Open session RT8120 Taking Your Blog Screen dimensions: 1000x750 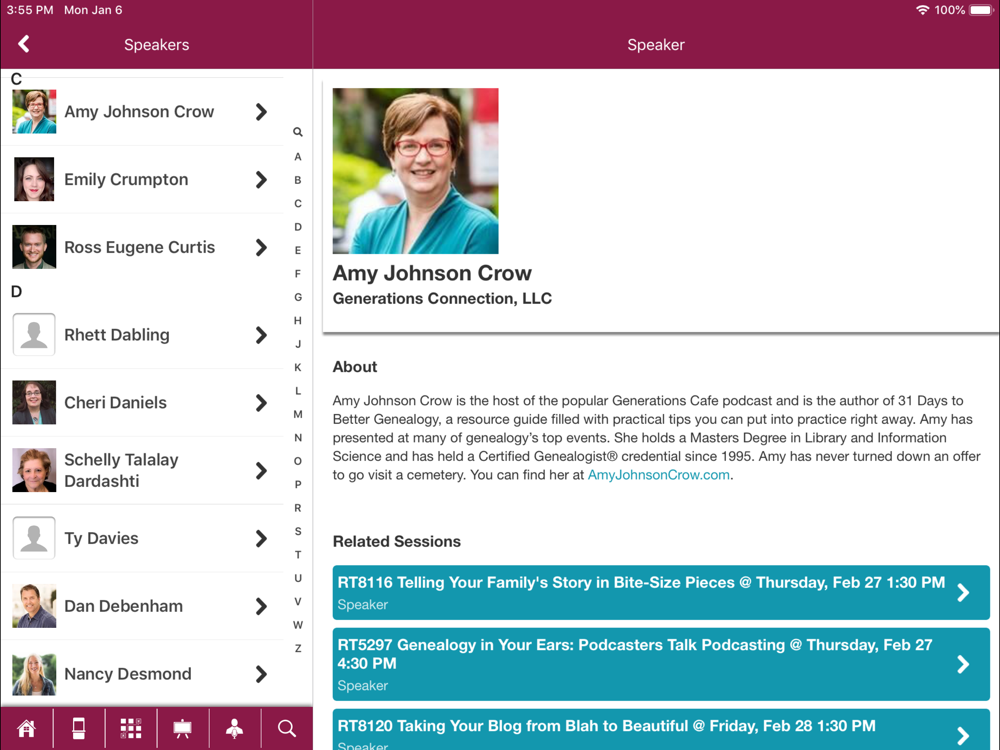tap(661, 730)
